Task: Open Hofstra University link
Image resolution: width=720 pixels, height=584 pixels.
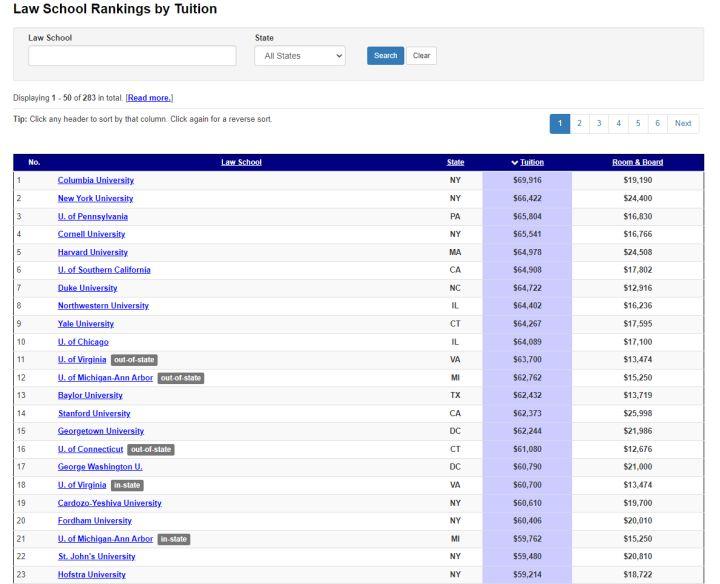Action: pyautogui.click(x=91, y=575)
